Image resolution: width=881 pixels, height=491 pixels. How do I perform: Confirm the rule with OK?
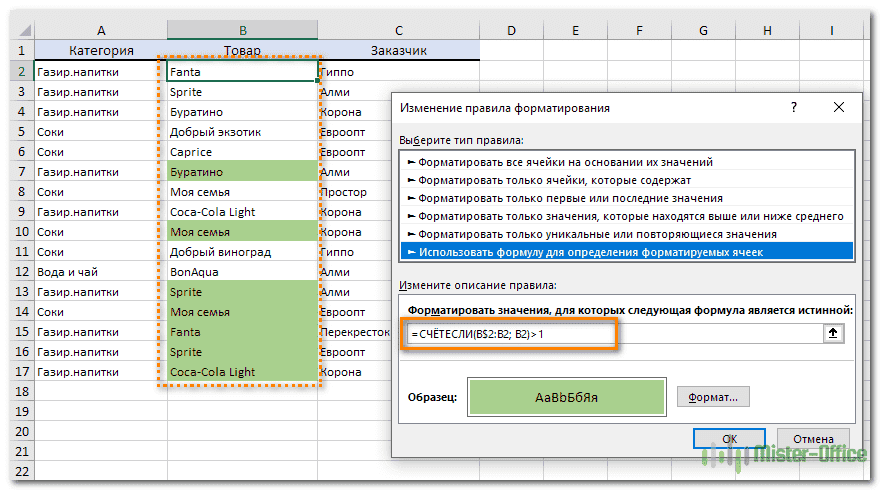(x=729, y=439)
